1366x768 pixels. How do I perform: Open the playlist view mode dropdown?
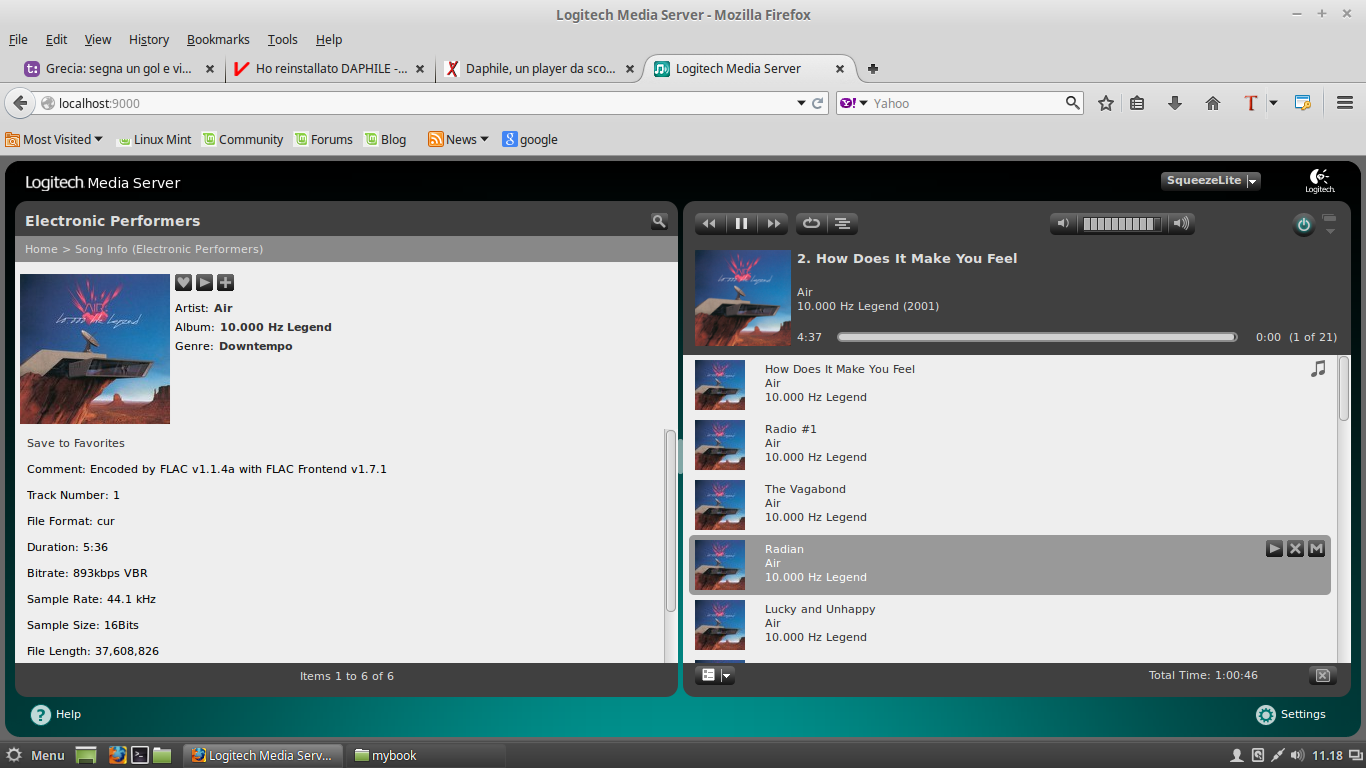pos(715,676)
